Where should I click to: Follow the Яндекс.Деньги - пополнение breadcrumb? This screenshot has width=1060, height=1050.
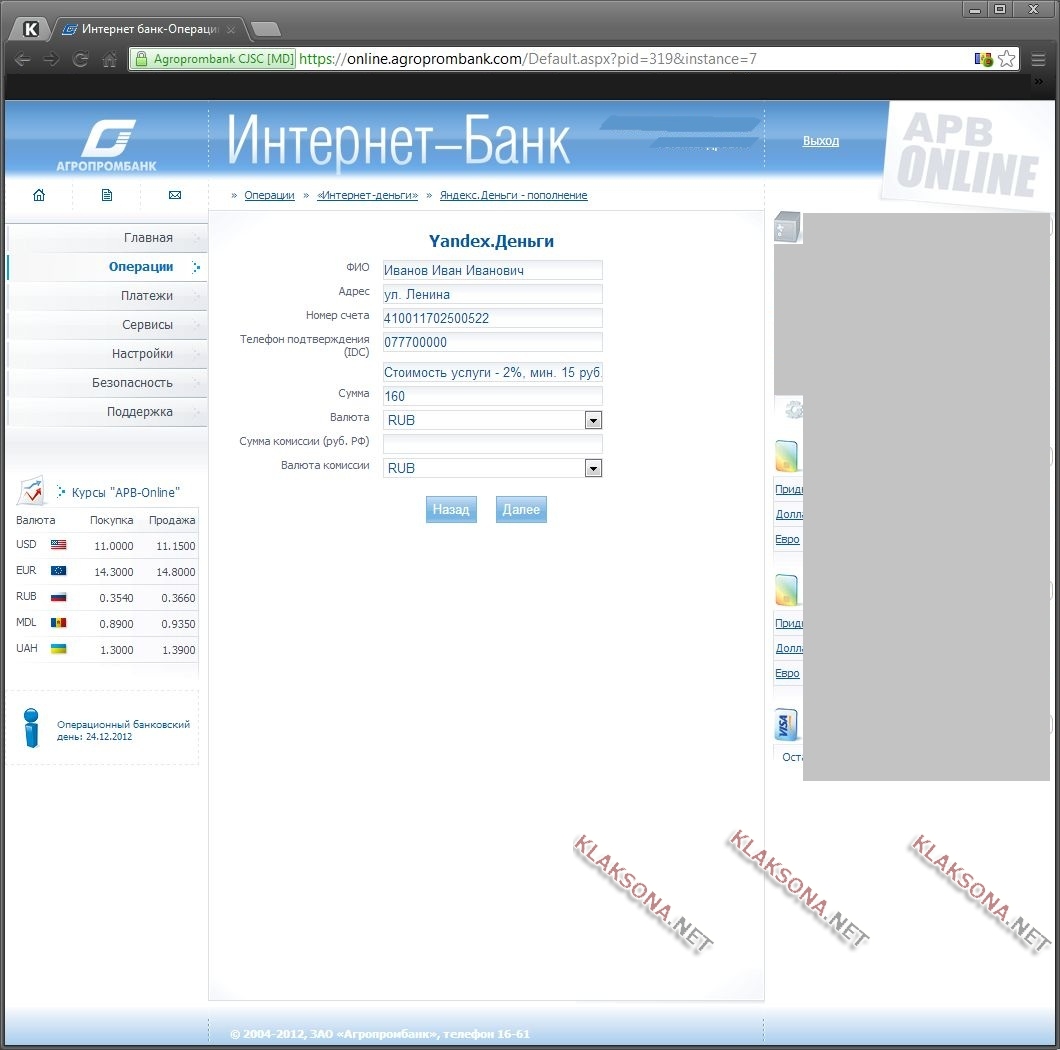click(x=514, y=195)
